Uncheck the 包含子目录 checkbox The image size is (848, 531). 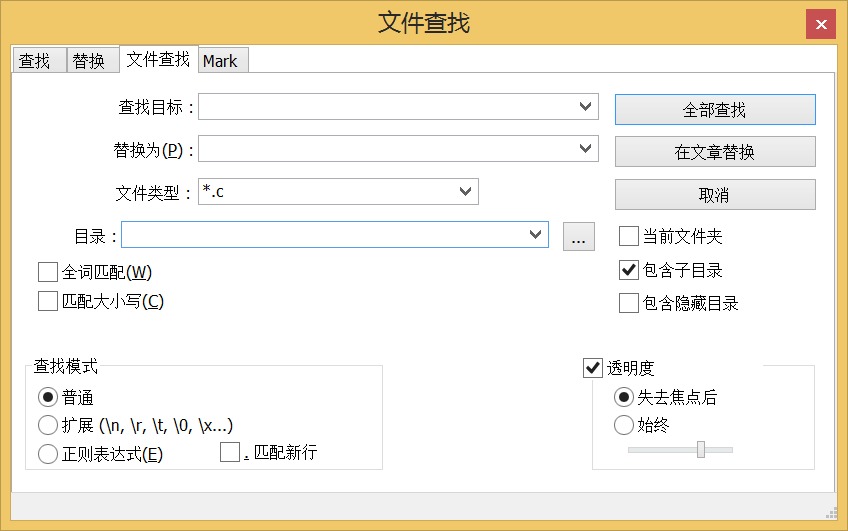(629, 270)
